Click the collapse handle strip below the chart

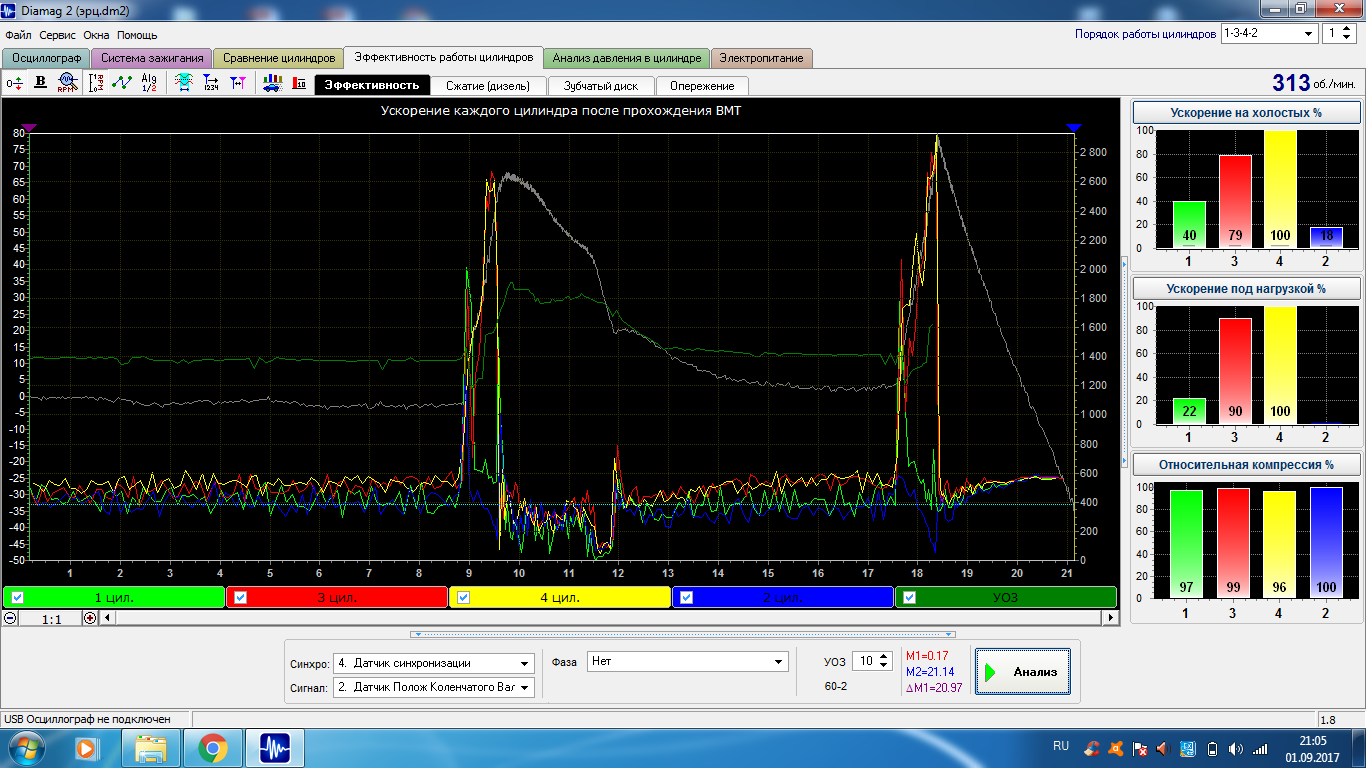pyautogui.click(x=683, y=634)
